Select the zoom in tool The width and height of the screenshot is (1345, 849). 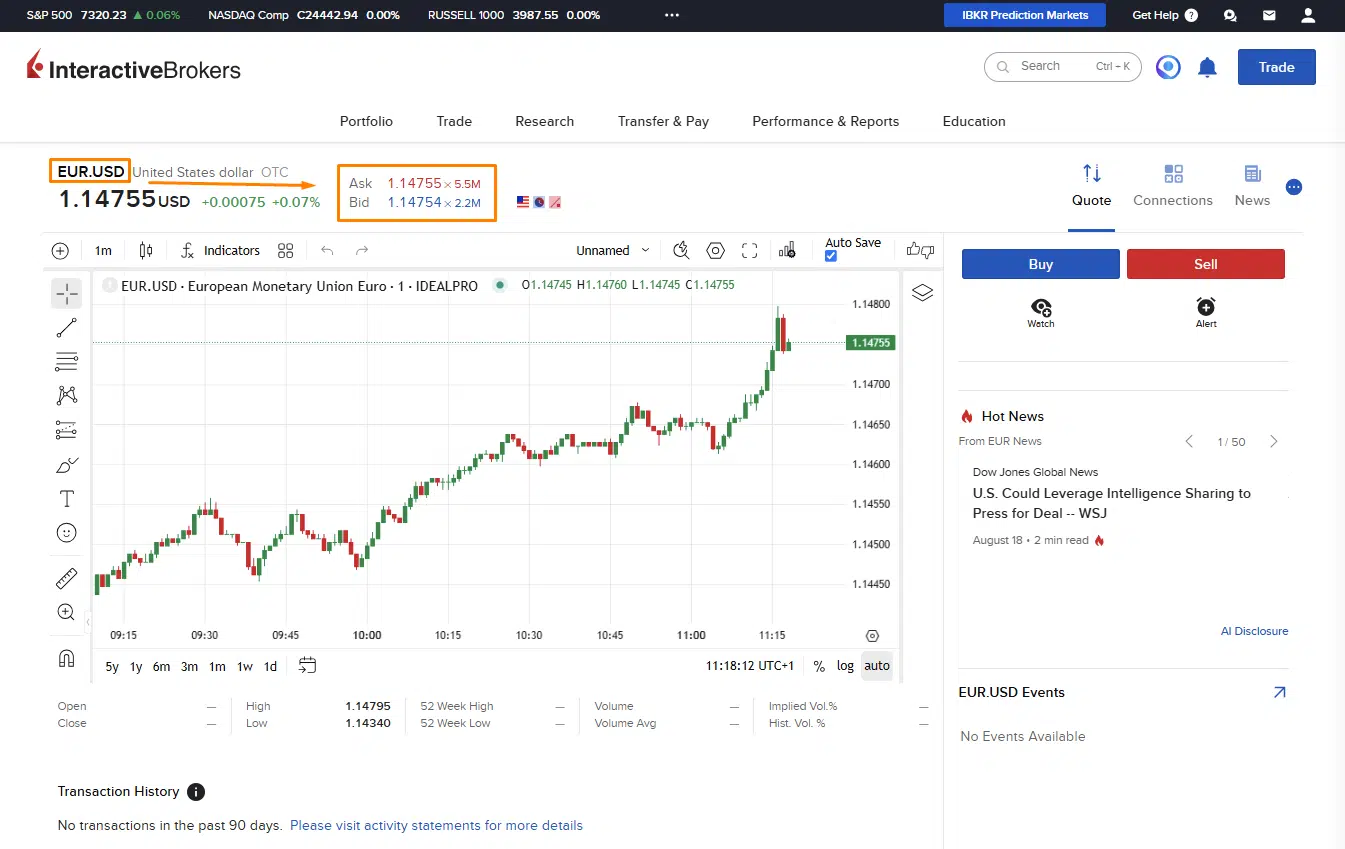[67, 612]
